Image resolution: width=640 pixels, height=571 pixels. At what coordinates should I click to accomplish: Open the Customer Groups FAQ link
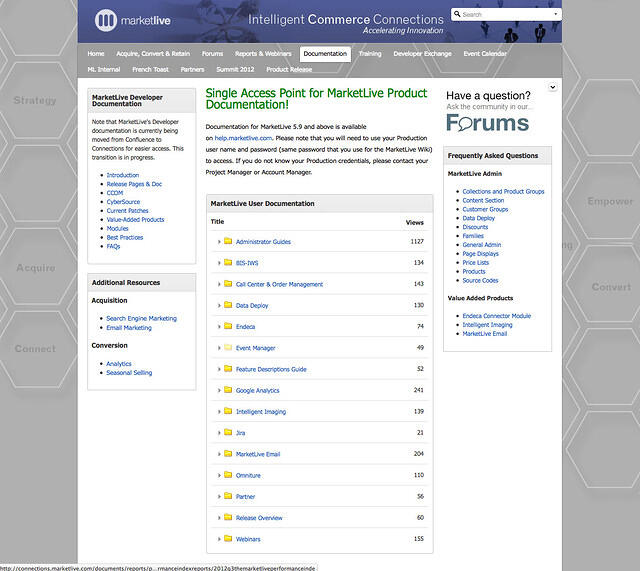485,209
